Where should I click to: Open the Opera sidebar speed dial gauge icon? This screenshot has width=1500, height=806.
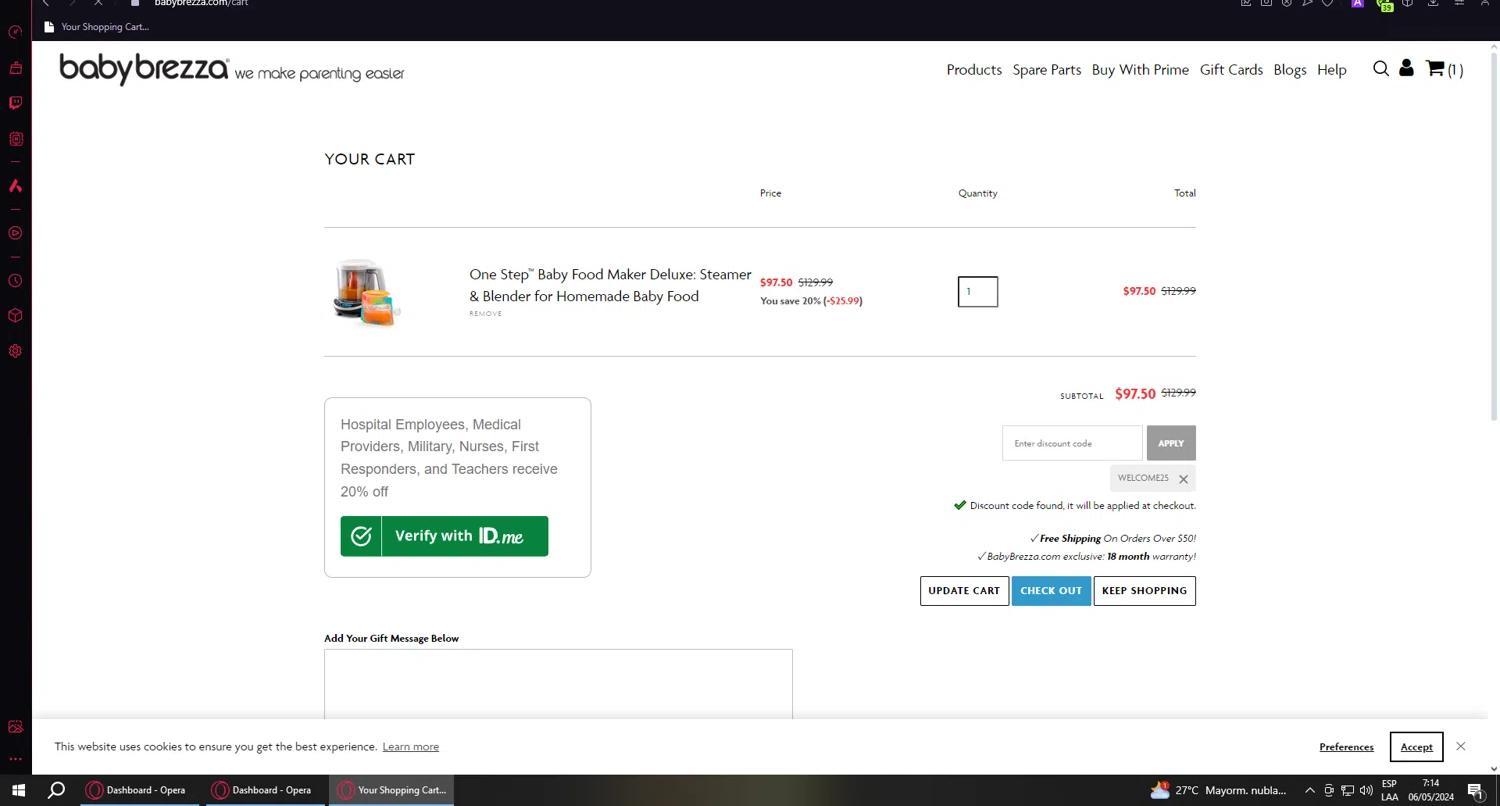(x=15, y=32)
